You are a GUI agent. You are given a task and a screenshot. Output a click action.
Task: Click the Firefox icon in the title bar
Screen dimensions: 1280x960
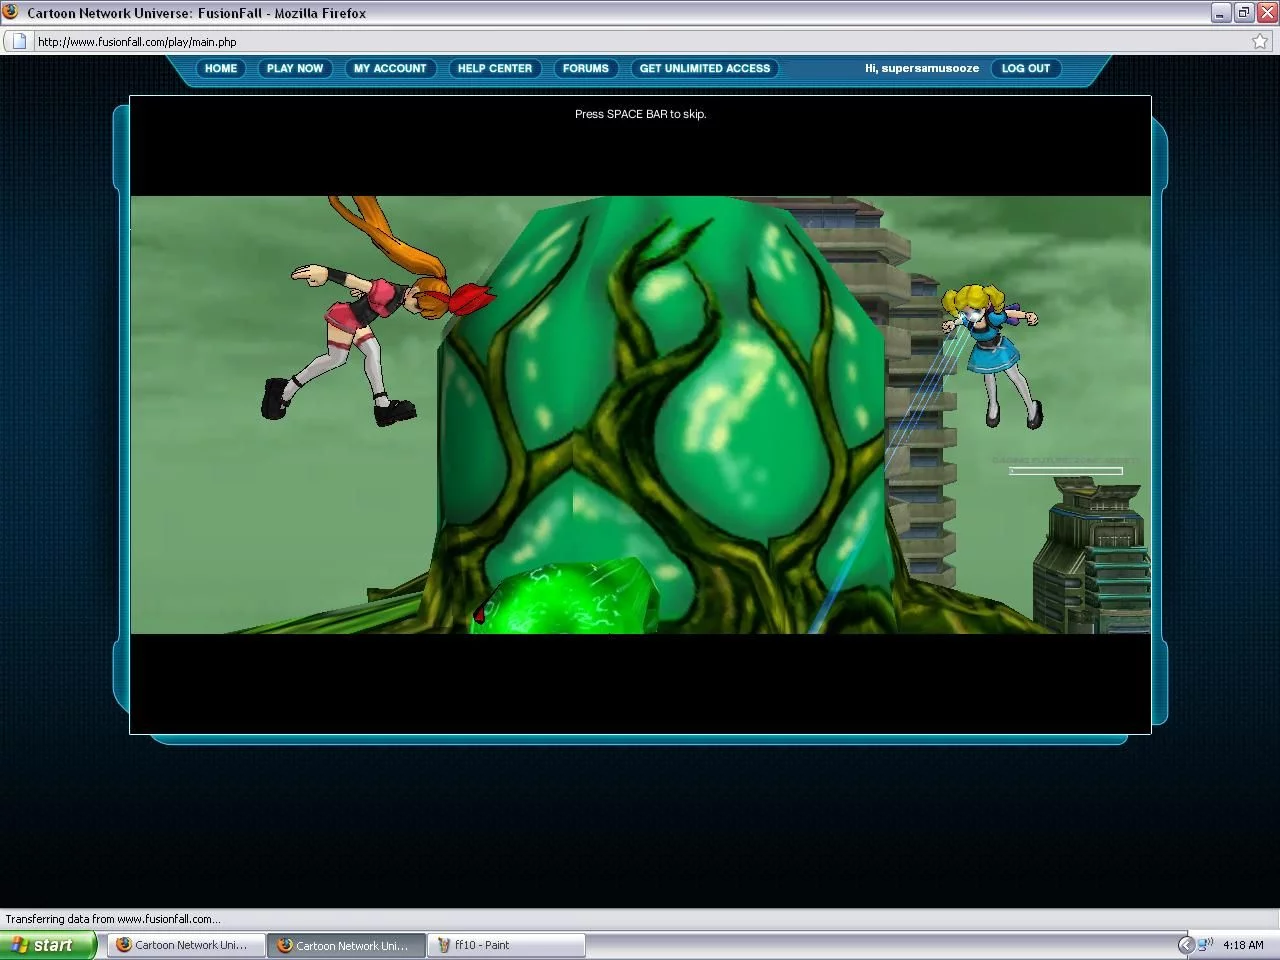pos(12,12)
